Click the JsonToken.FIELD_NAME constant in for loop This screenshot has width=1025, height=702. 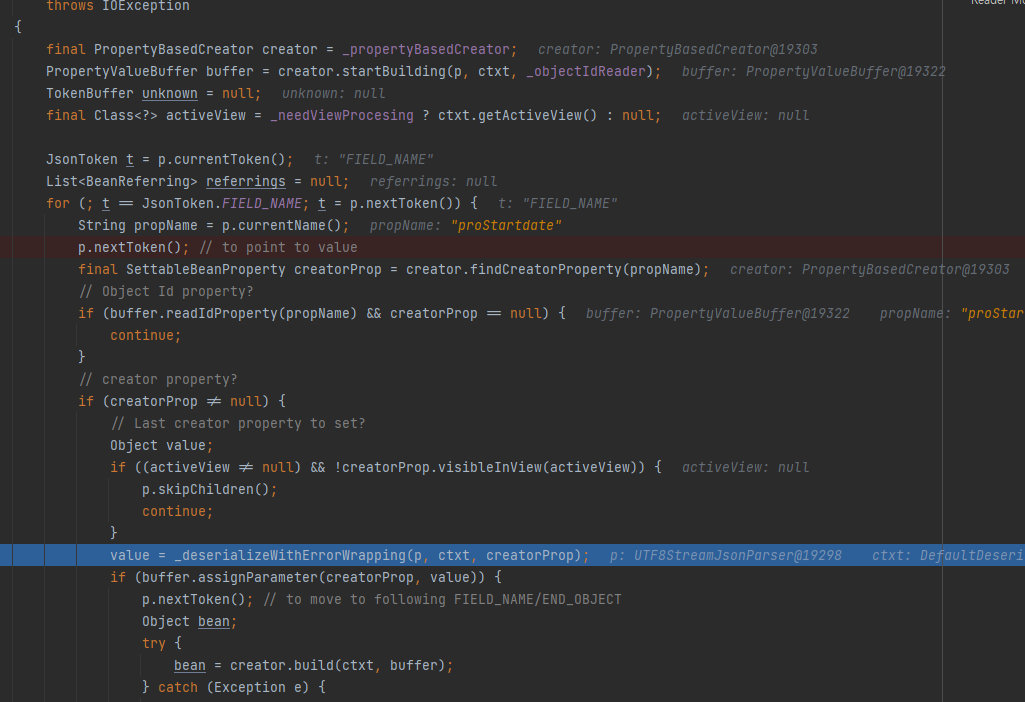222,203
